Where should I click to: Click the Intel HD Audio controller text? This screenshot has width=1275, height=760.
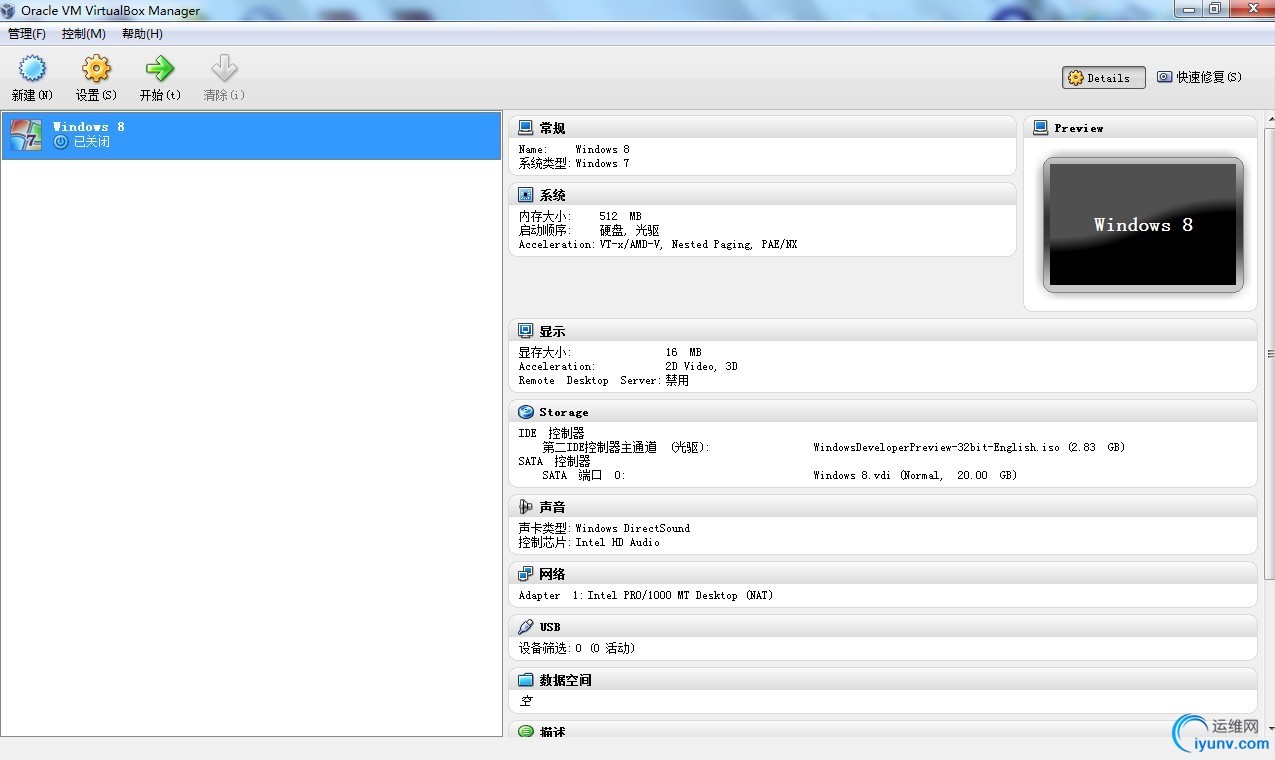click(x=617, y=542)
